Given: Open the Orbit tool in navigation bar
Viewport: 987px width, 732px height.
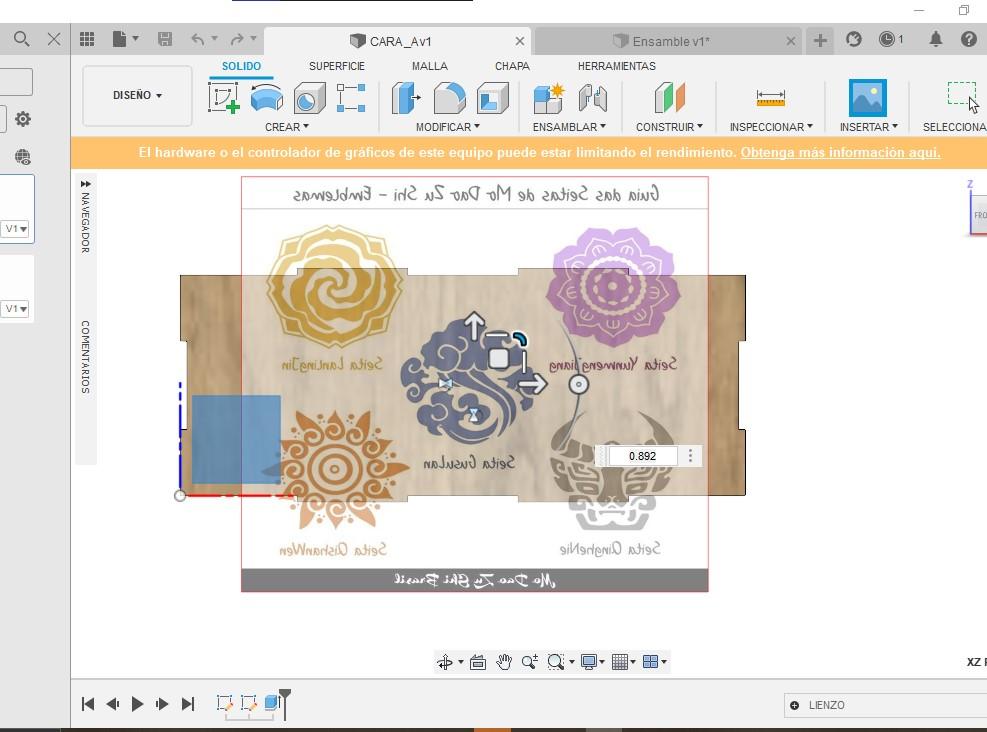Looking at the screenshot, I should [444, 662].
